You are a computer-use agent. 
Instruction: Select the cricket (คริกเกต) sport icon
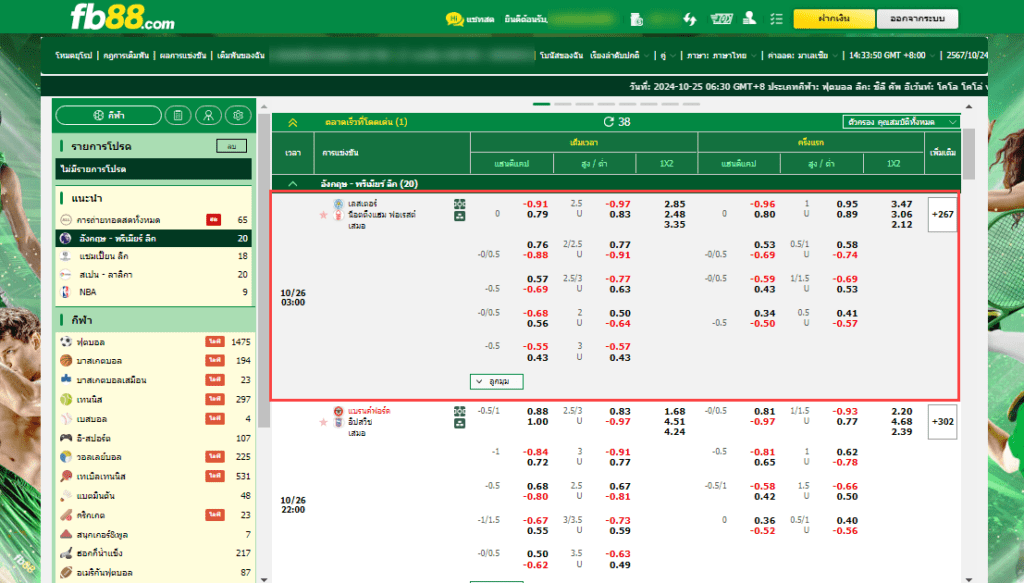66,515
